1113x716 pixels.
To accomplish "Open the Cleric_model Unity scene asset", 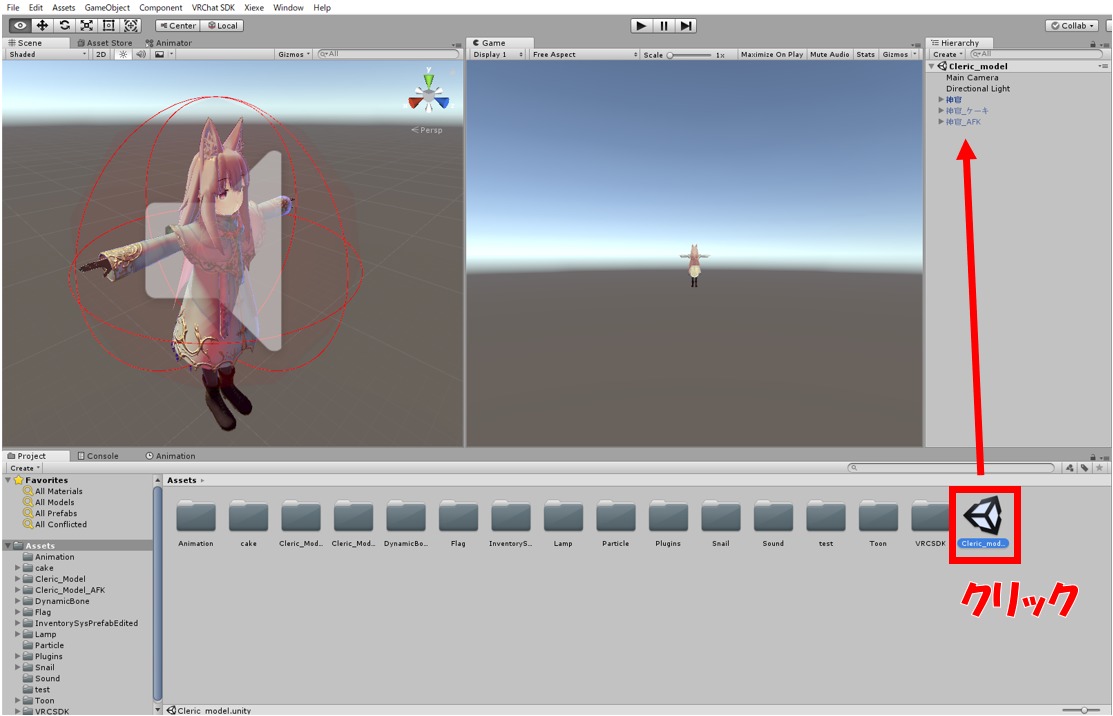I will tap(984, 517).
